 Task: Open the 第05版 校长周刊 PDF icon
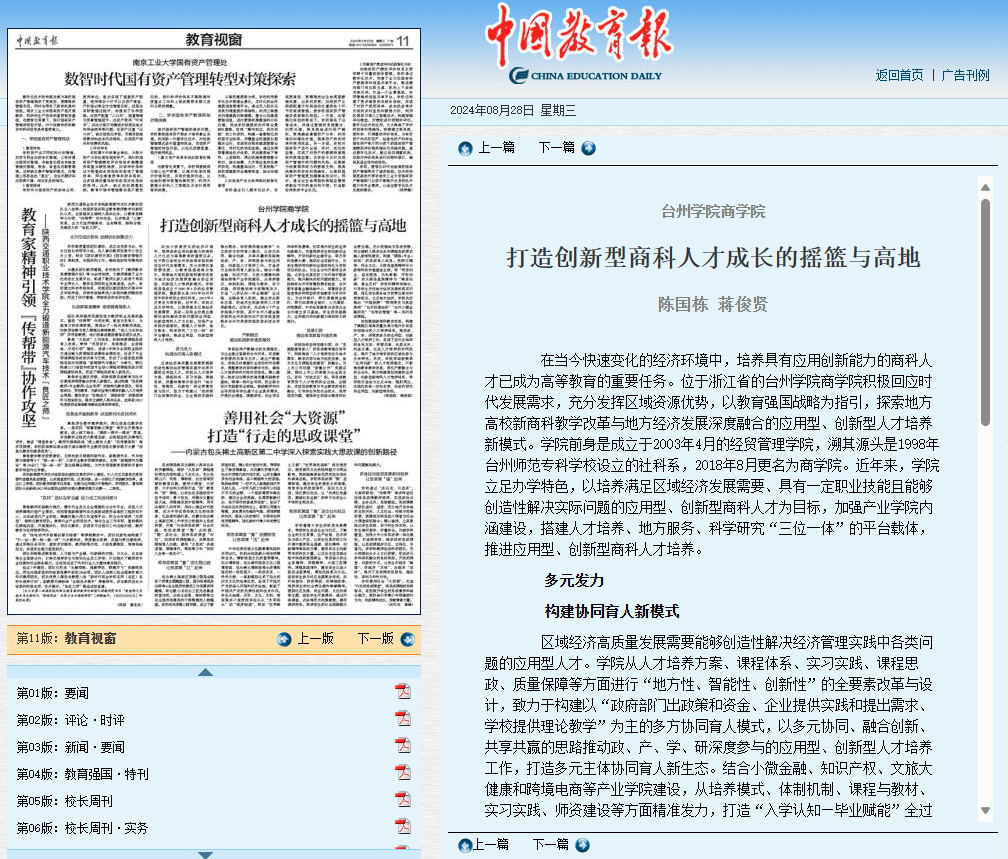tap(403, 800)
